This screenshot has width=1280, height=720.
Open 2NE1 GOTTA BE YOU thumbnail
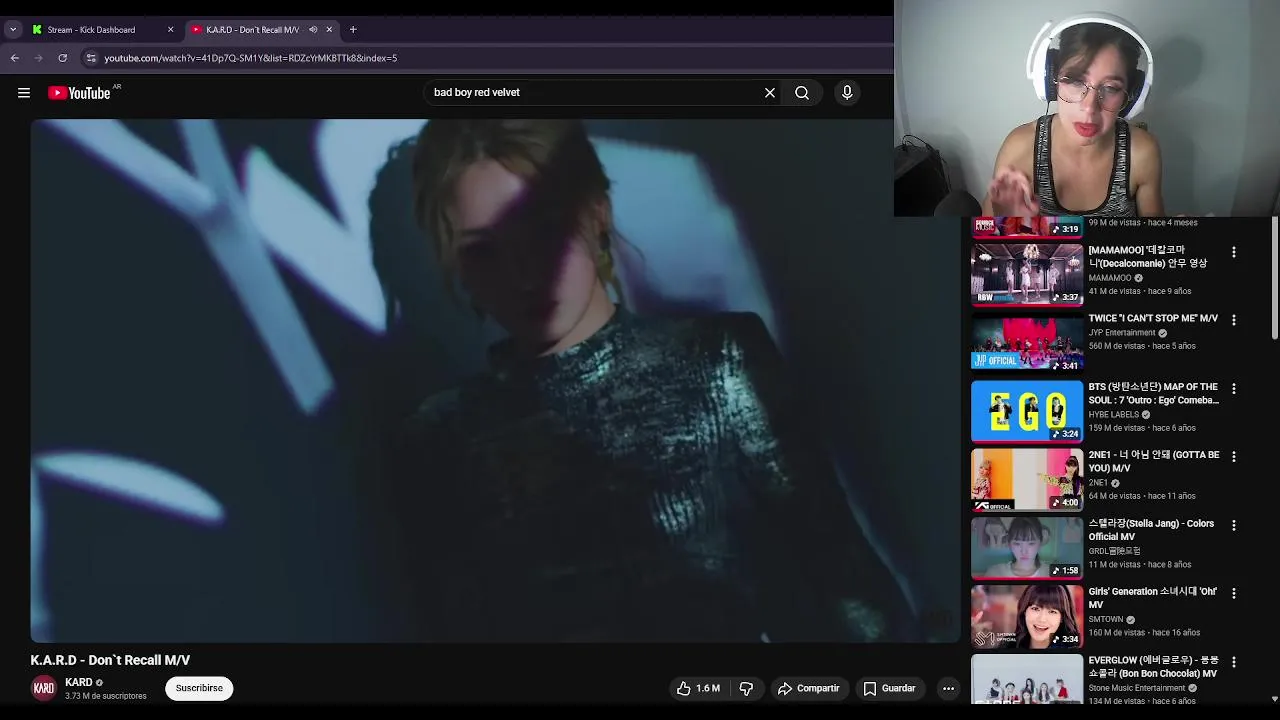[x=1027, y=479]
